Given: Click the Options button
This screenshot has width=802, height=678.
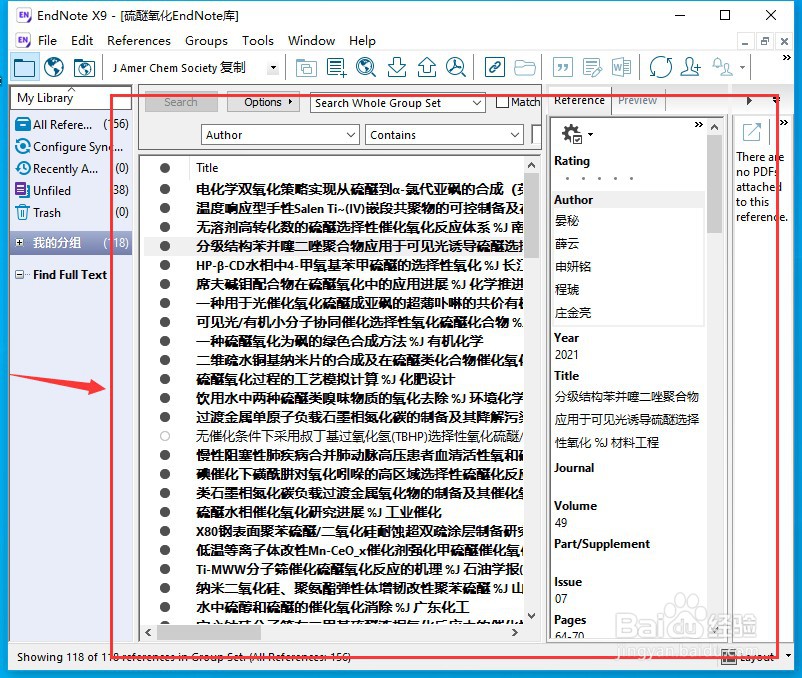Looking at the screenshot, I should click(263, 102).
